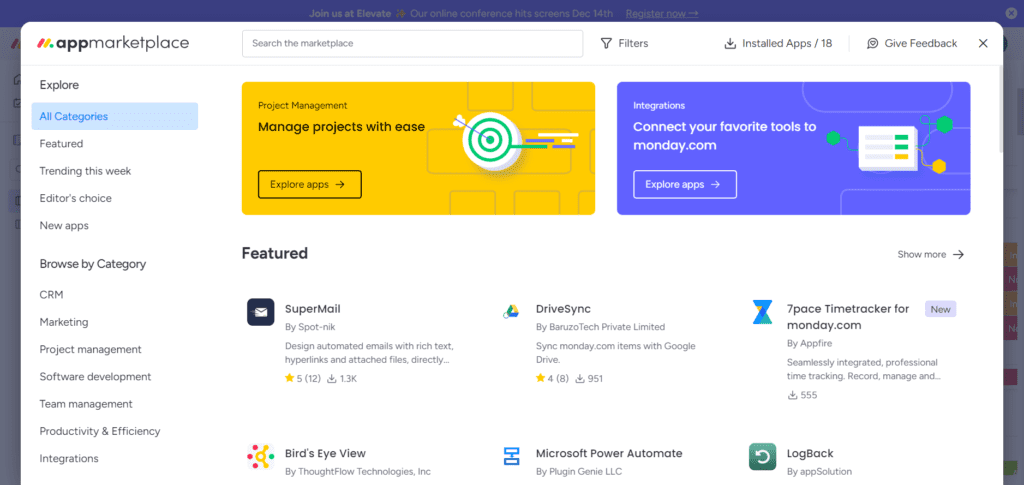Close the marketplace with the X icon
Viewport: 1024px width, 485px height.
tap(983, 44)
